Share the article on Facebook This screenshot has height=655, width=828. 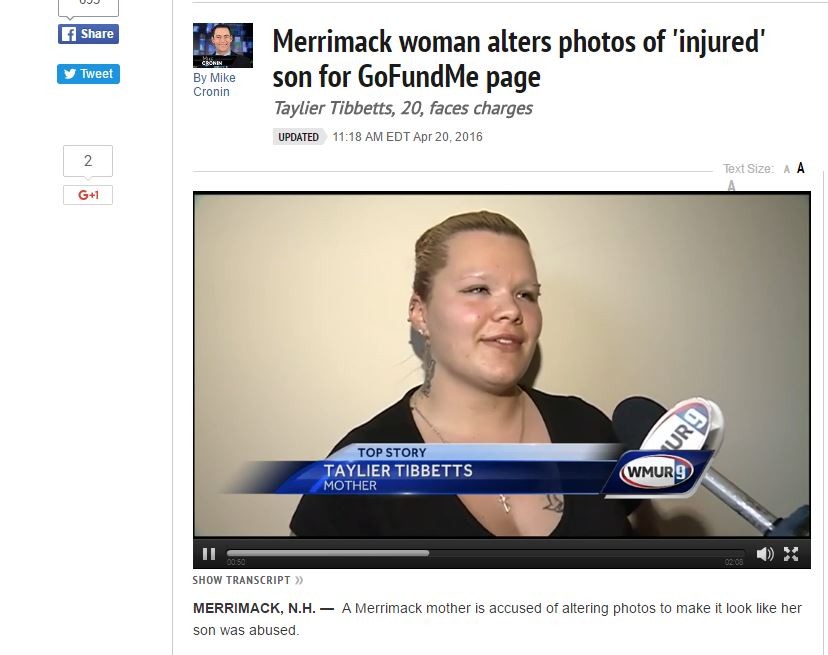click(88, 34)
